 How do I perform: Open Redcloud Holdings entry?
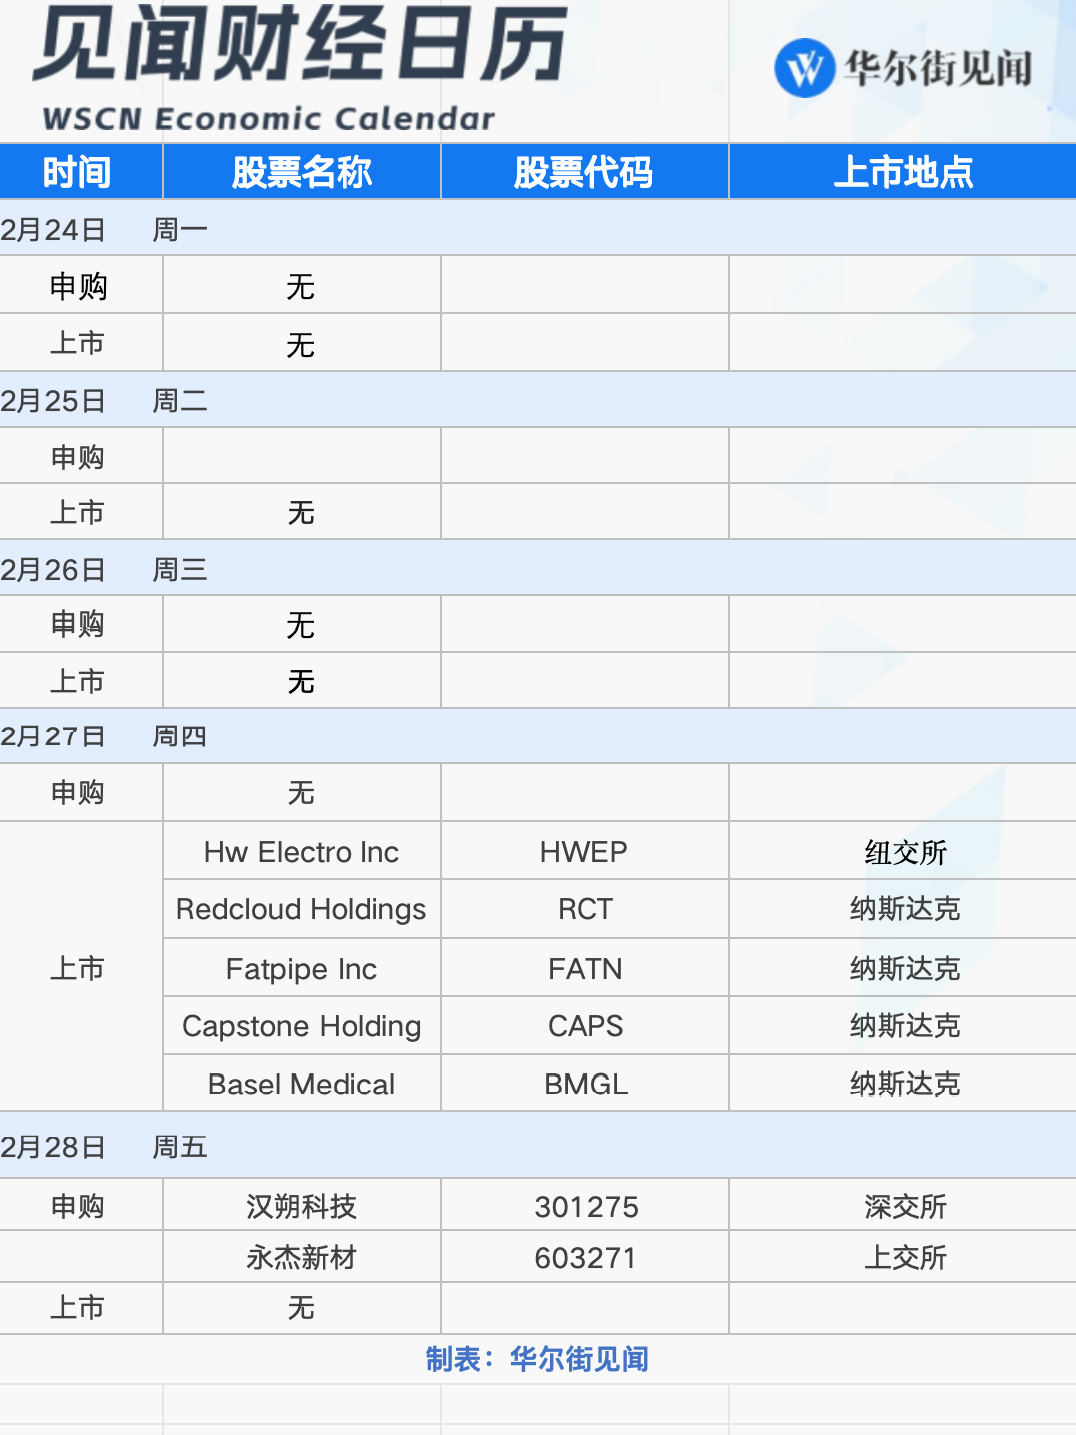coord(301,909)
